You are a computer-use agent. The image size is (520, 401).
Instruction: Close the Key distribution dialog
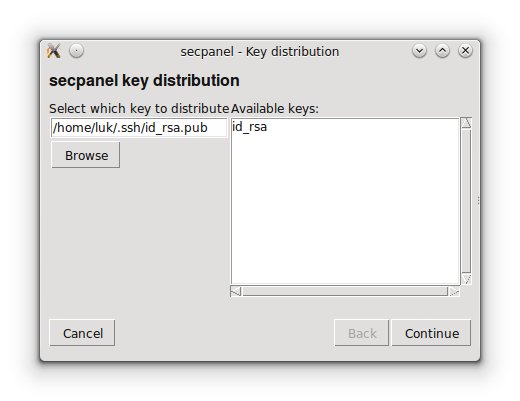[x=465, y=51]
